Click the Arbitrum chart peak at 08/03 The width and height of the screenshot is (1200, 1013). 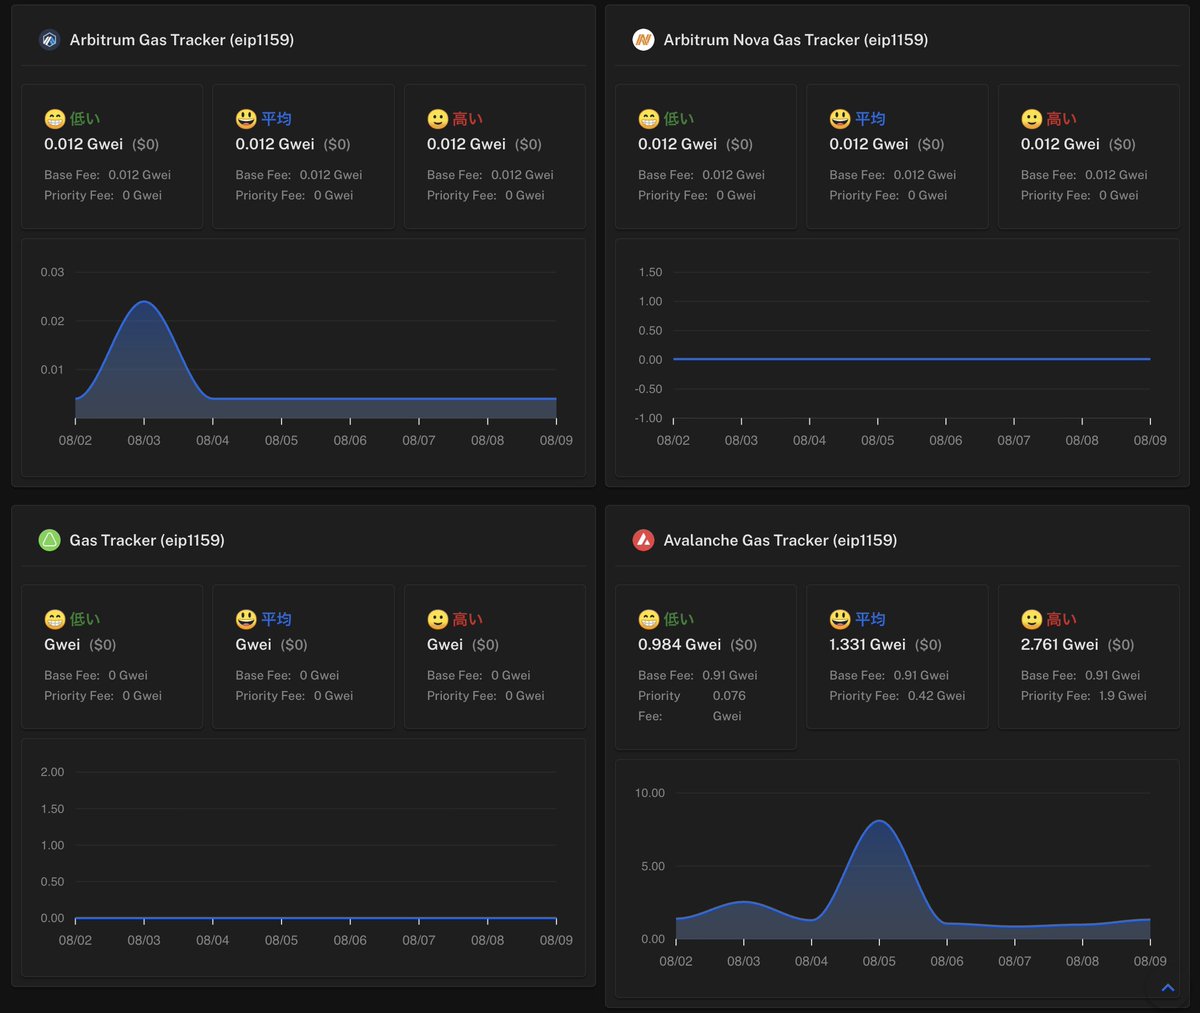(144, 302)
